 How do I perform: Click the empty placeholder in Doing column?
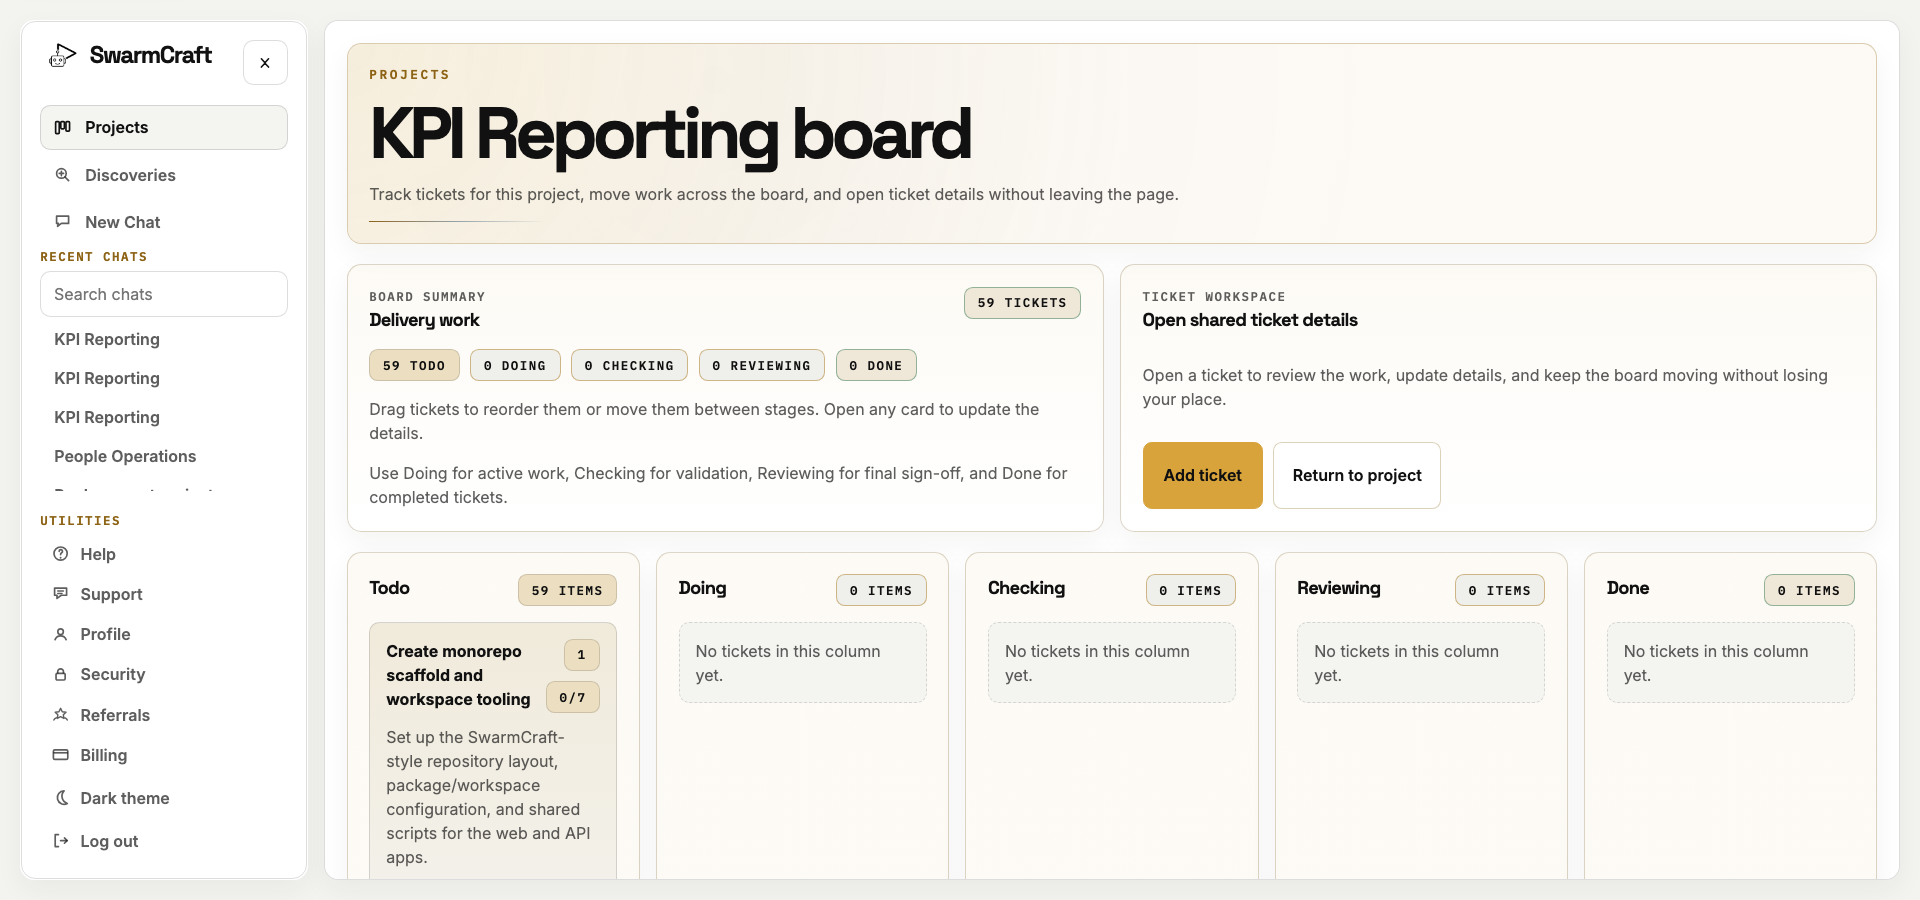802,663
